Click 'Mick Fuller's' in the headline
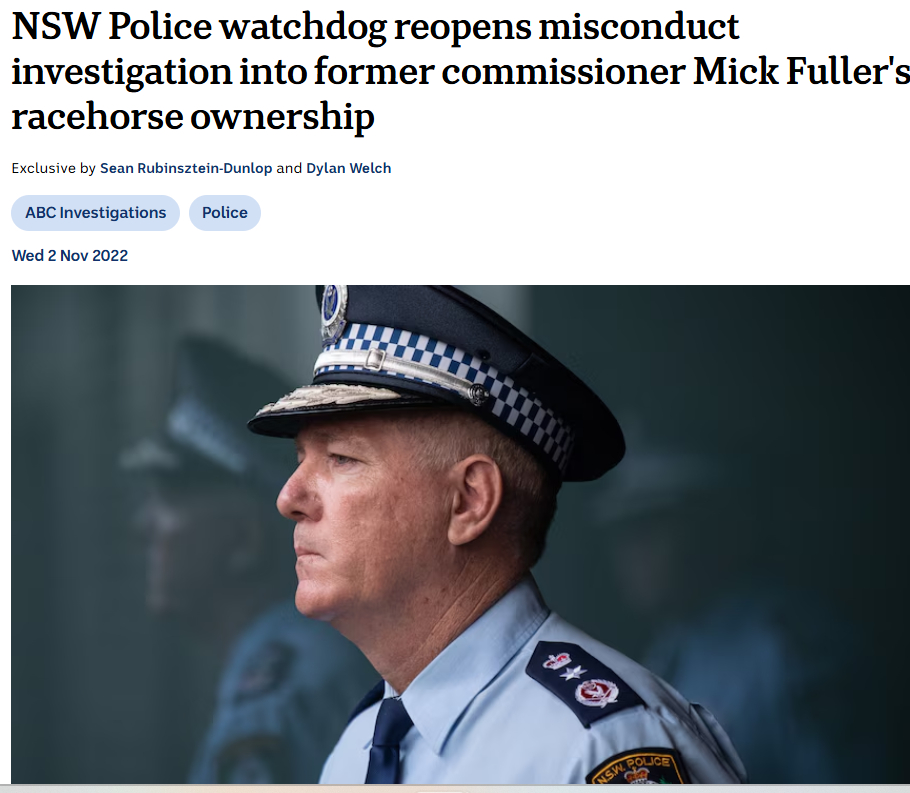Viewport: 910px width, 793px height. 801,72
